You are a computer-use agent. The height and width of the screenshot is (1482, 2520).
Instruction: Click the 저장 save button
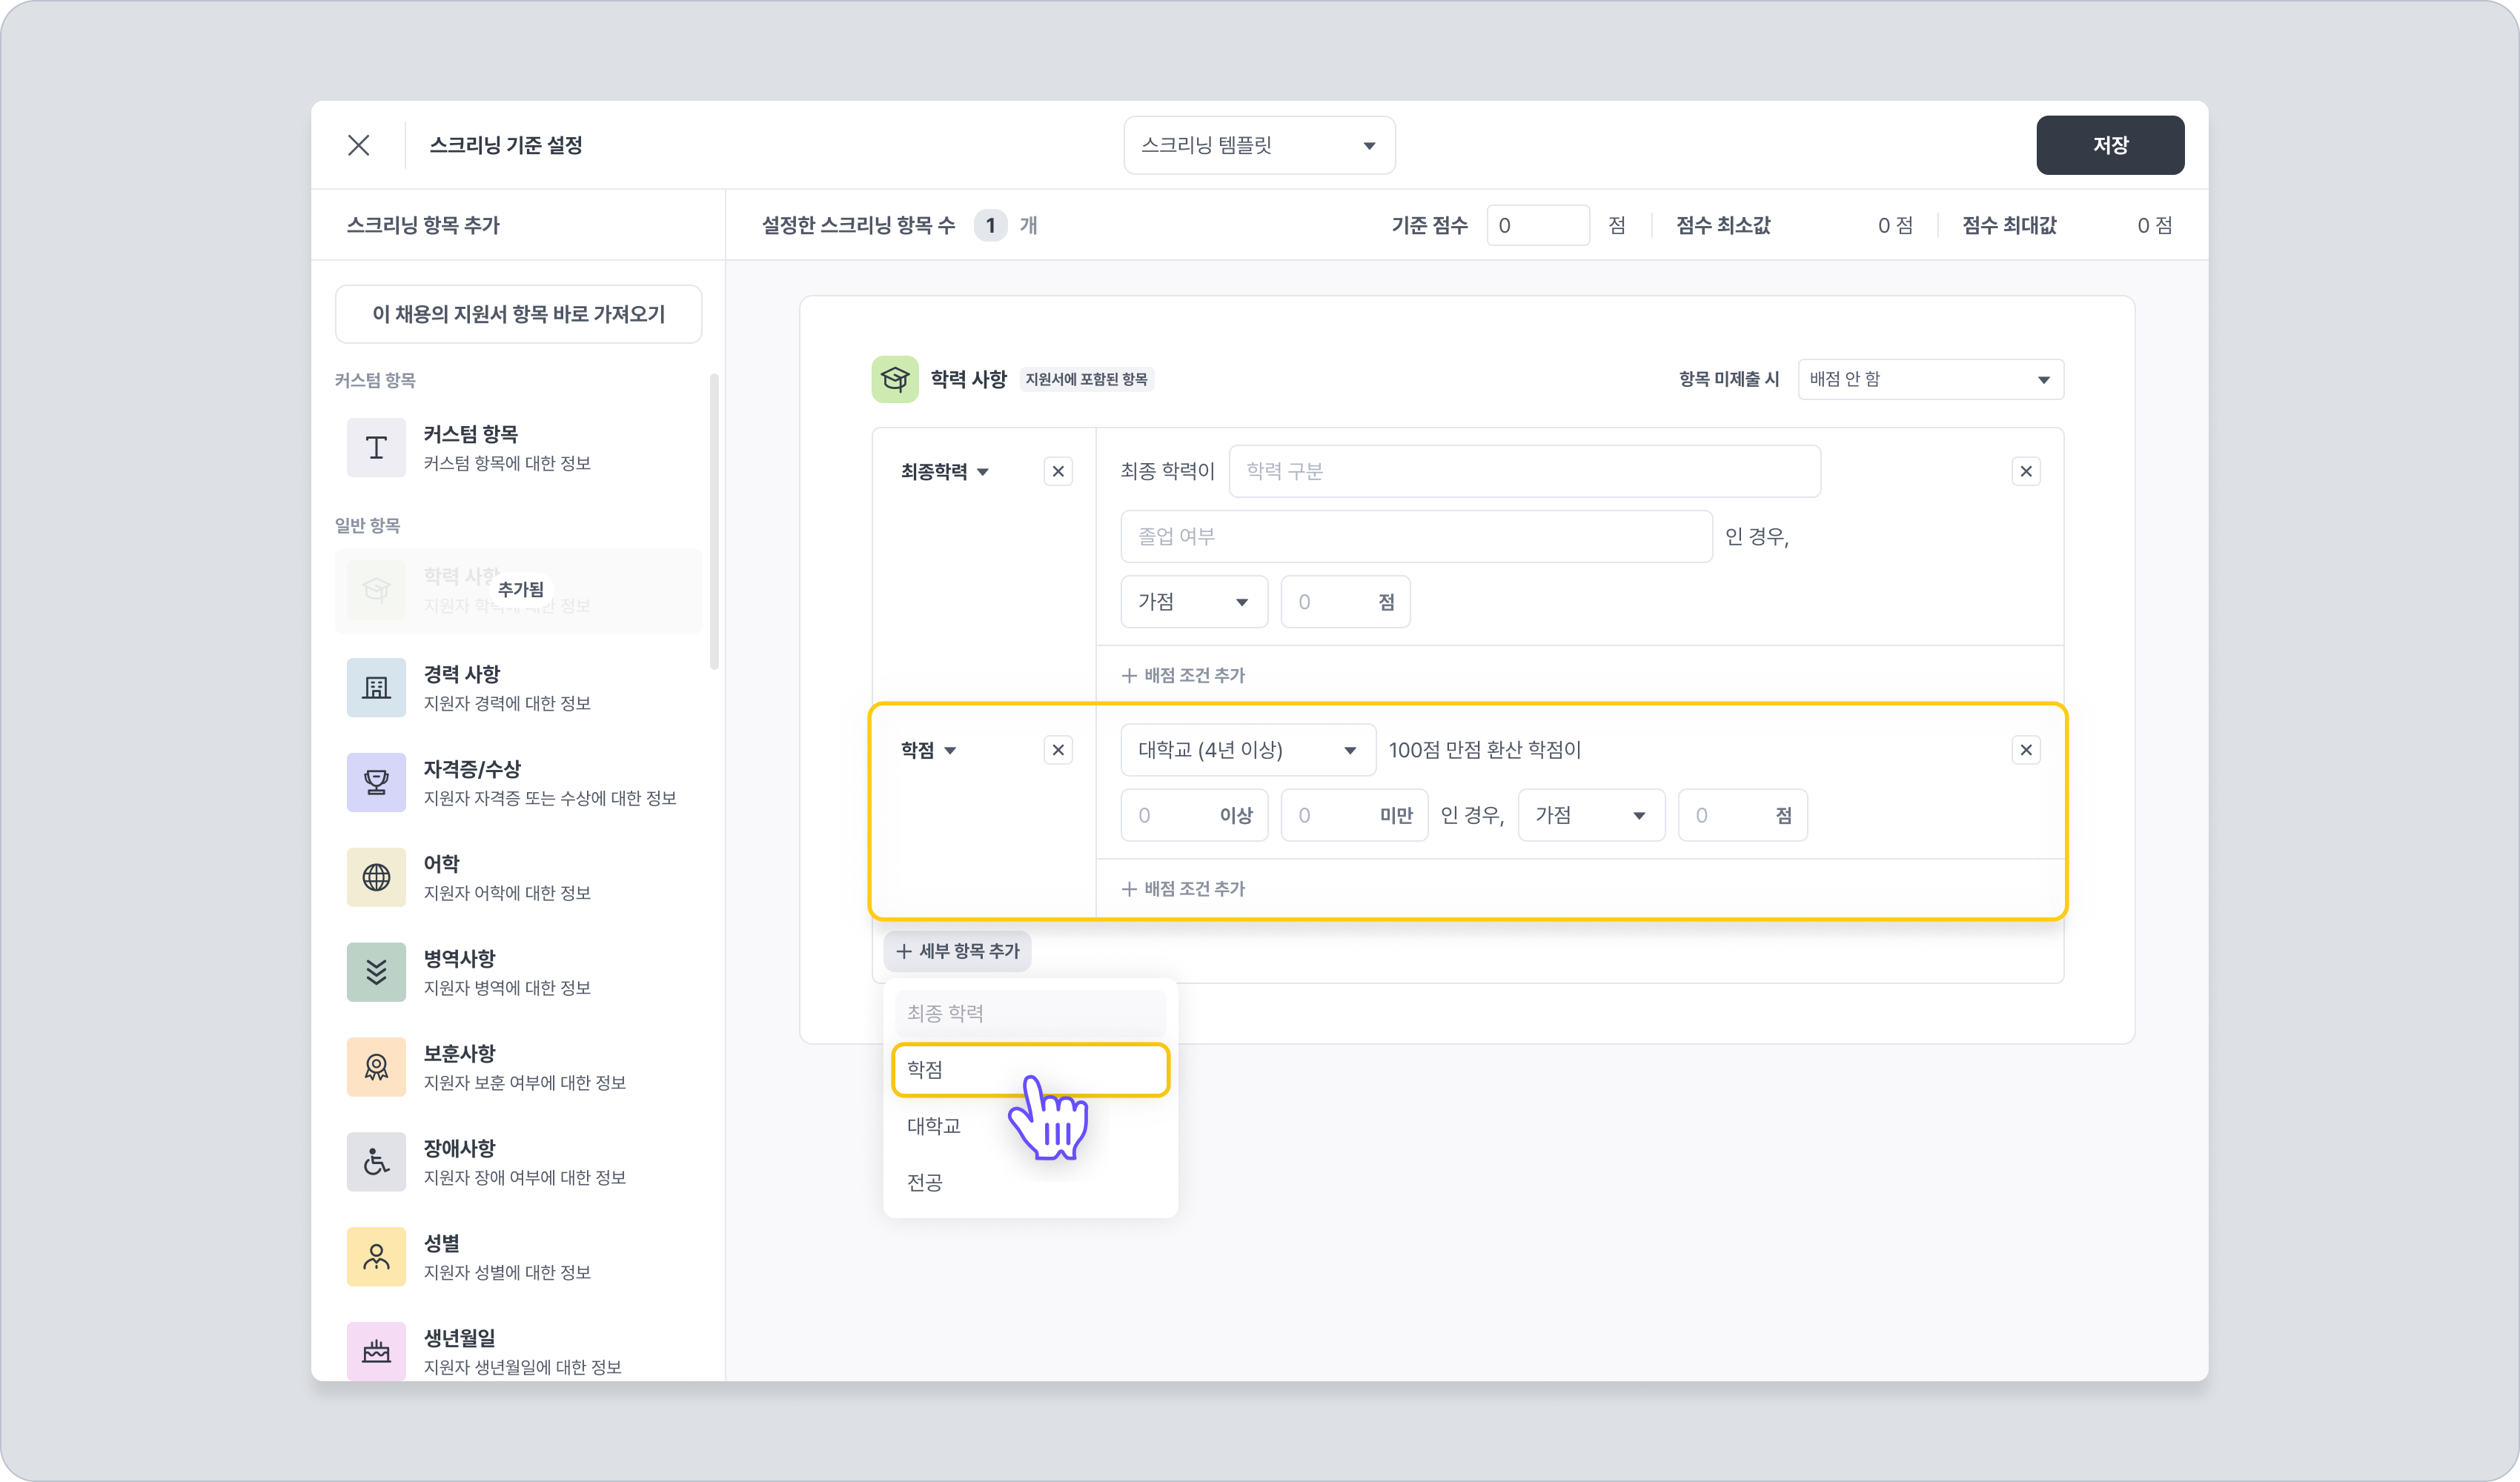pos(2110,146)
